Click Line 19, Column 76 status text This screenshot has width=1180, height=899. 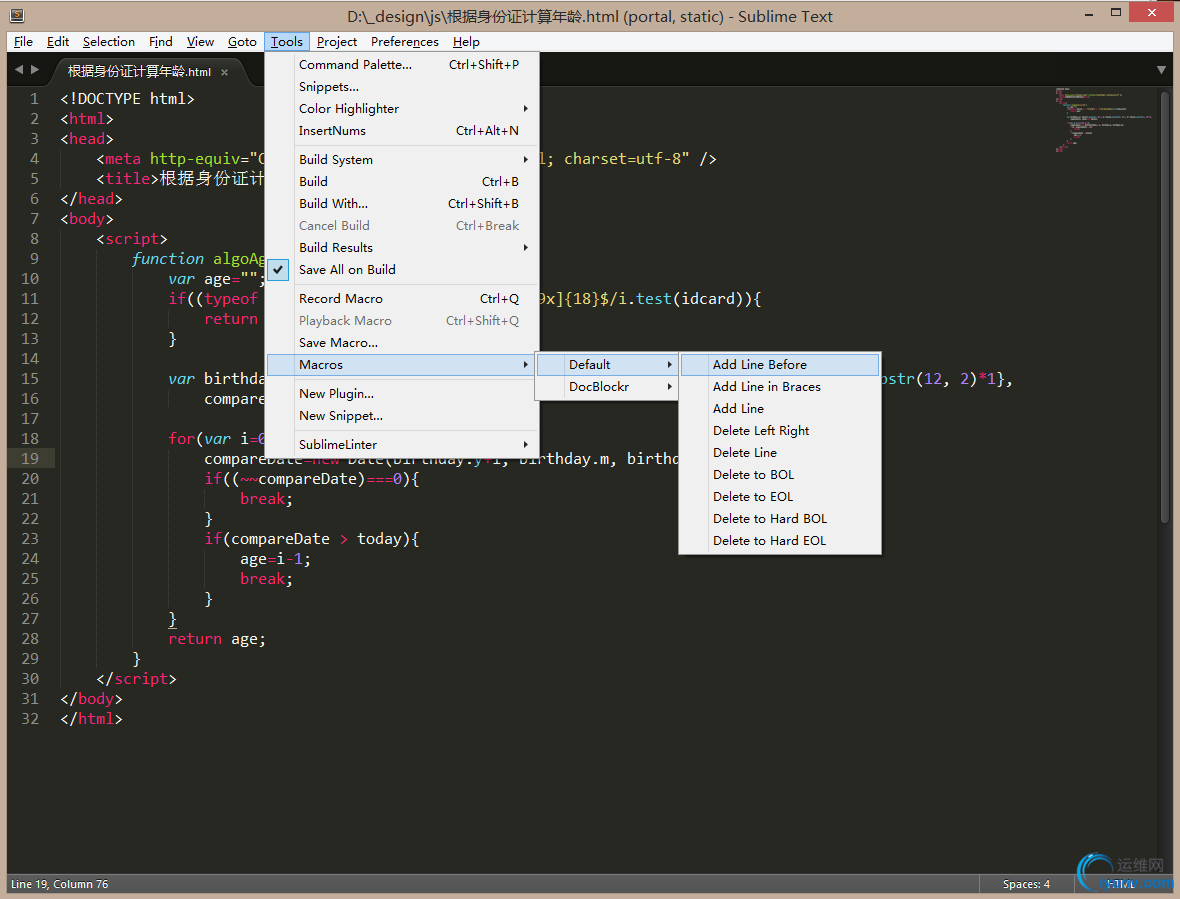tap(59, 884)
